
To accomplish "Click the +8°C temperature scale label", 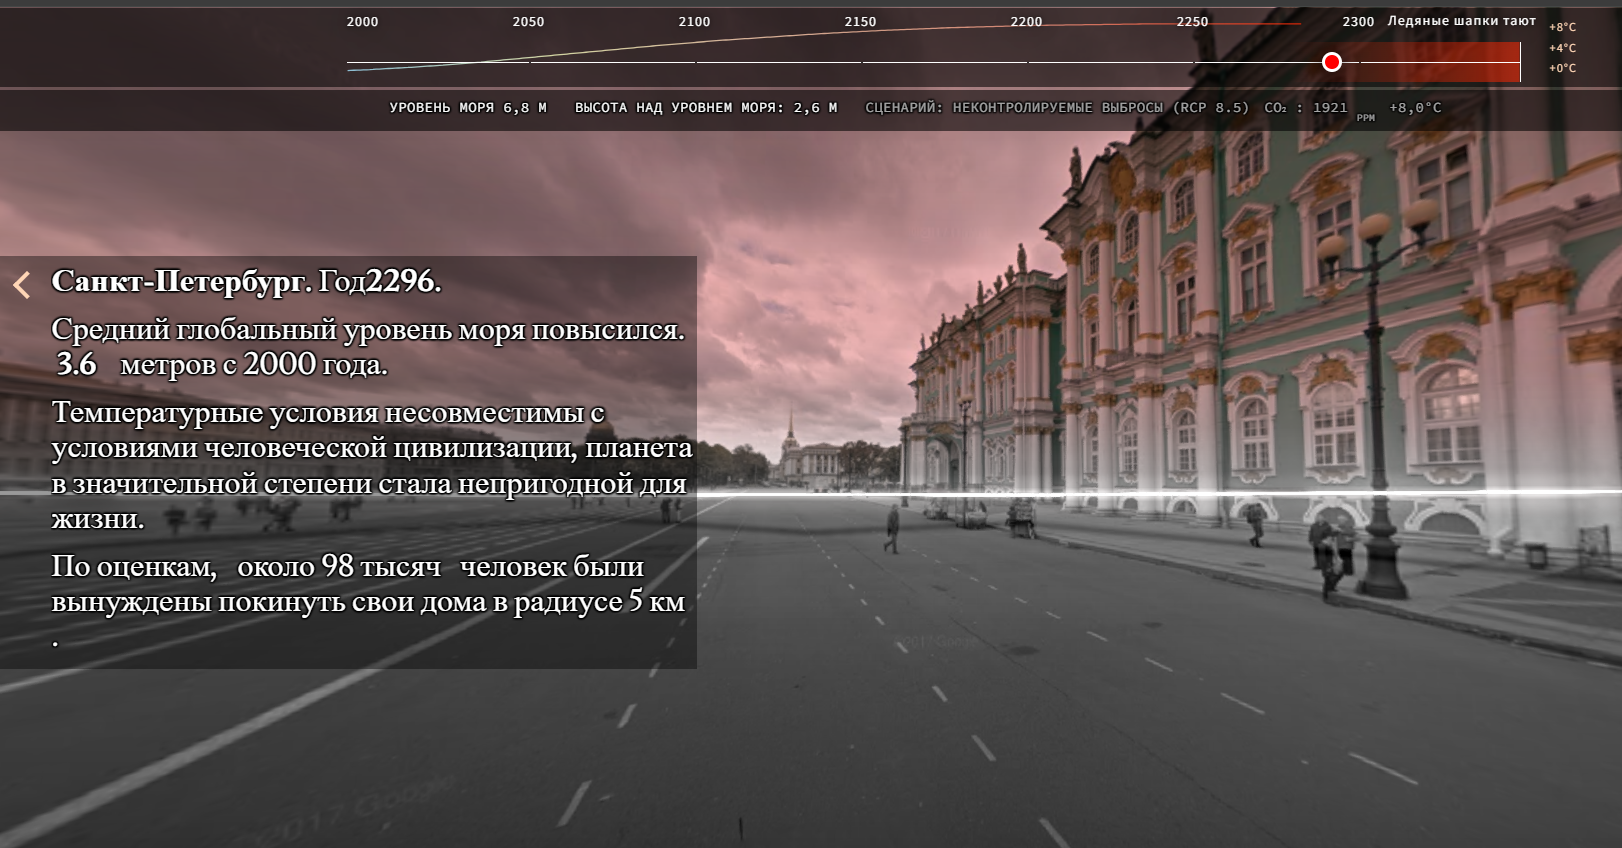I will pos(1562,28).
